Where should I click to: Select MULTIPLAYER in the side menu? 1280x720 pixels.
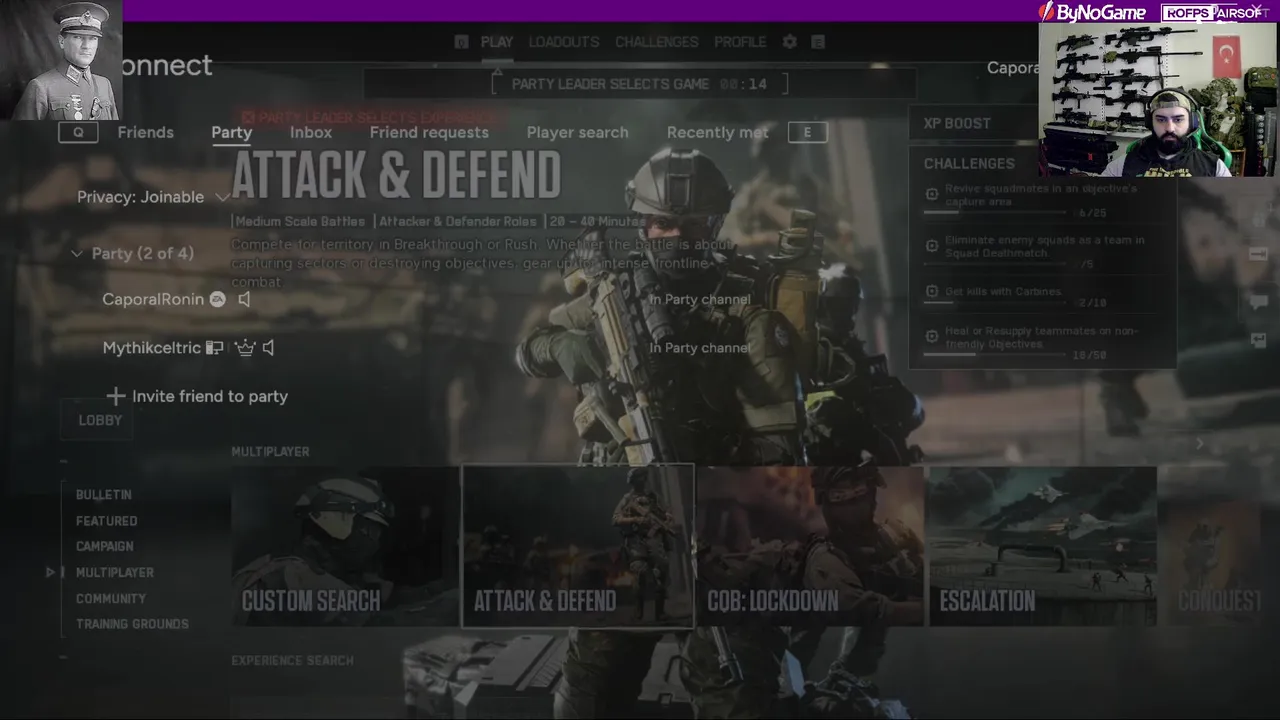(115, 572)
